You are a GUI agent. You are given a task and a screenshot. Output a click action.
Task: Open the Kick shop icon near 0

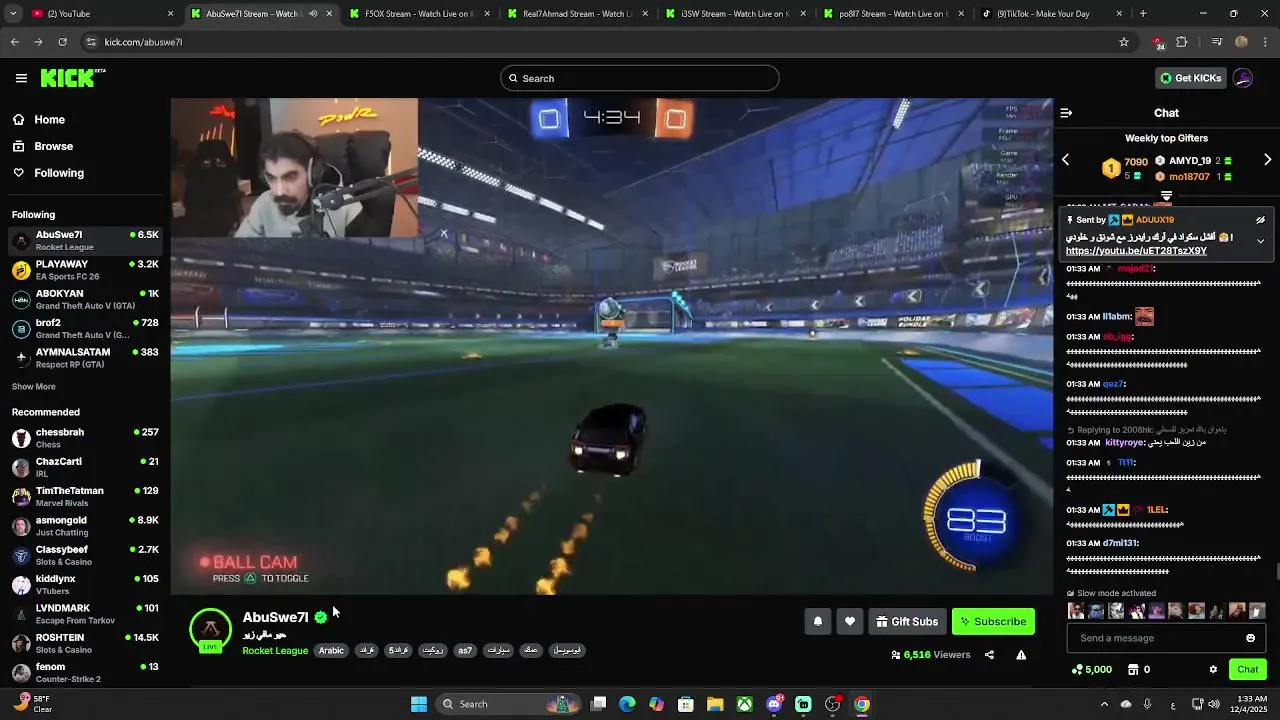[x=1133, y=670]
